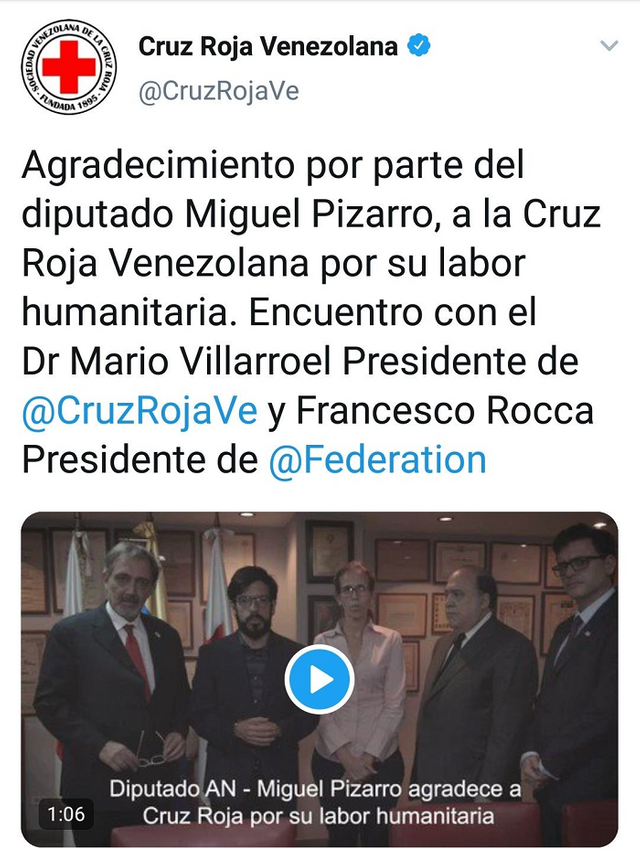Click the words Francesco Rocca in the tweet
The image size is (640, 850).
[445, 410]
